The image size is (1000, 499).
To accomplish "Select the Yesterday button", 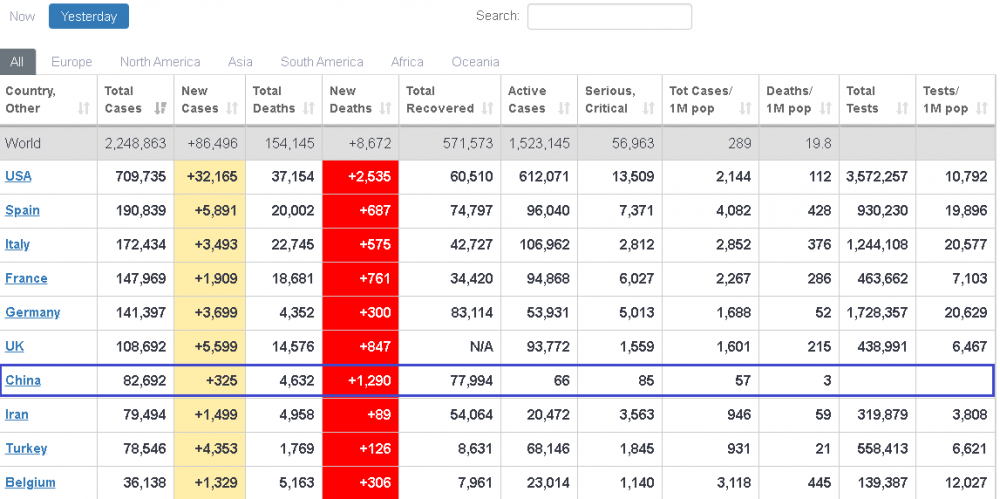I will click(89, 17).
